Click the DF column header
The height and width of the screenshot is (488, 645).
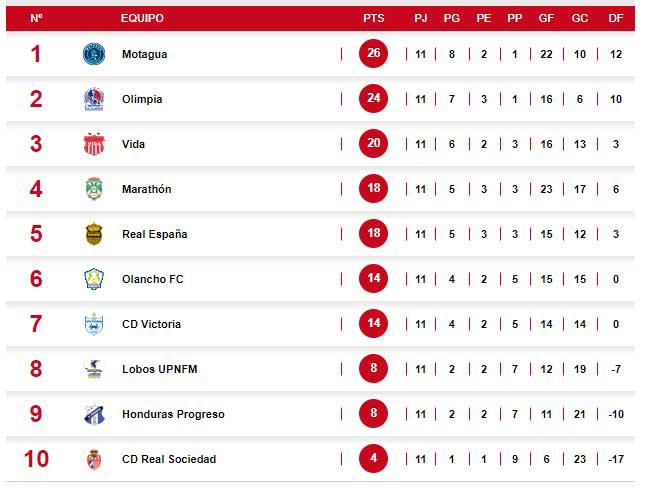[x=616, y=18]
